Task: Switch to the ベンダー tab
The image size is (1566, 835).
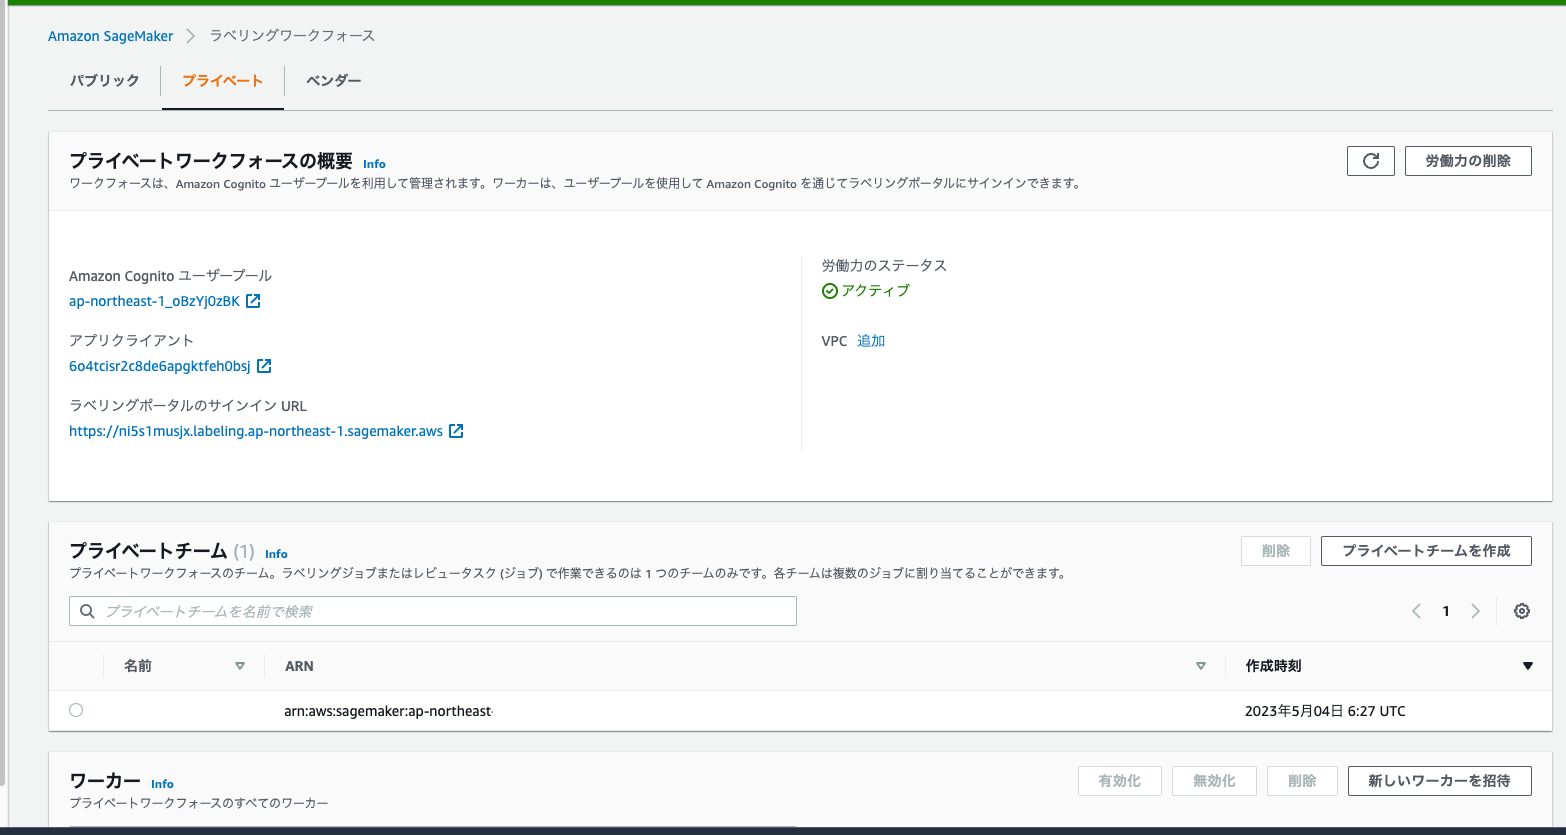Action: (x=334, y=80)
